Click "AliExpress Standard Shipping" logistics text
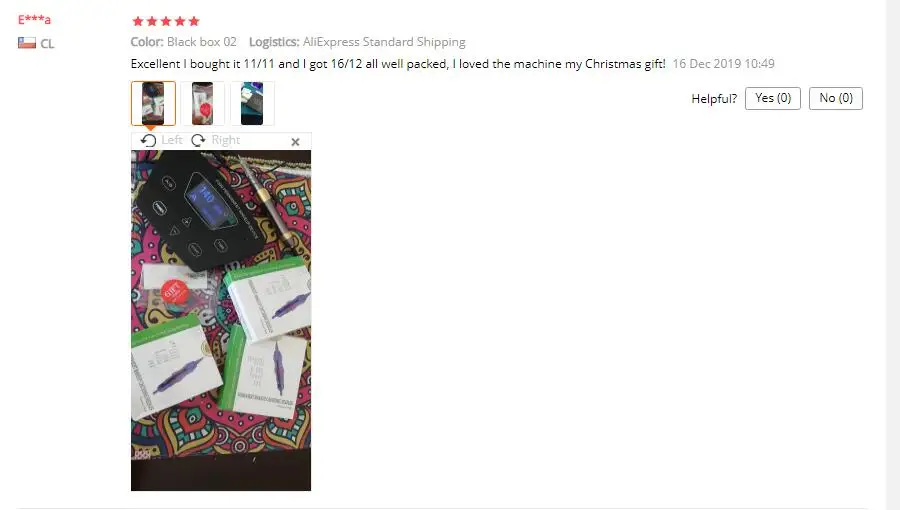 pos(384,42)
